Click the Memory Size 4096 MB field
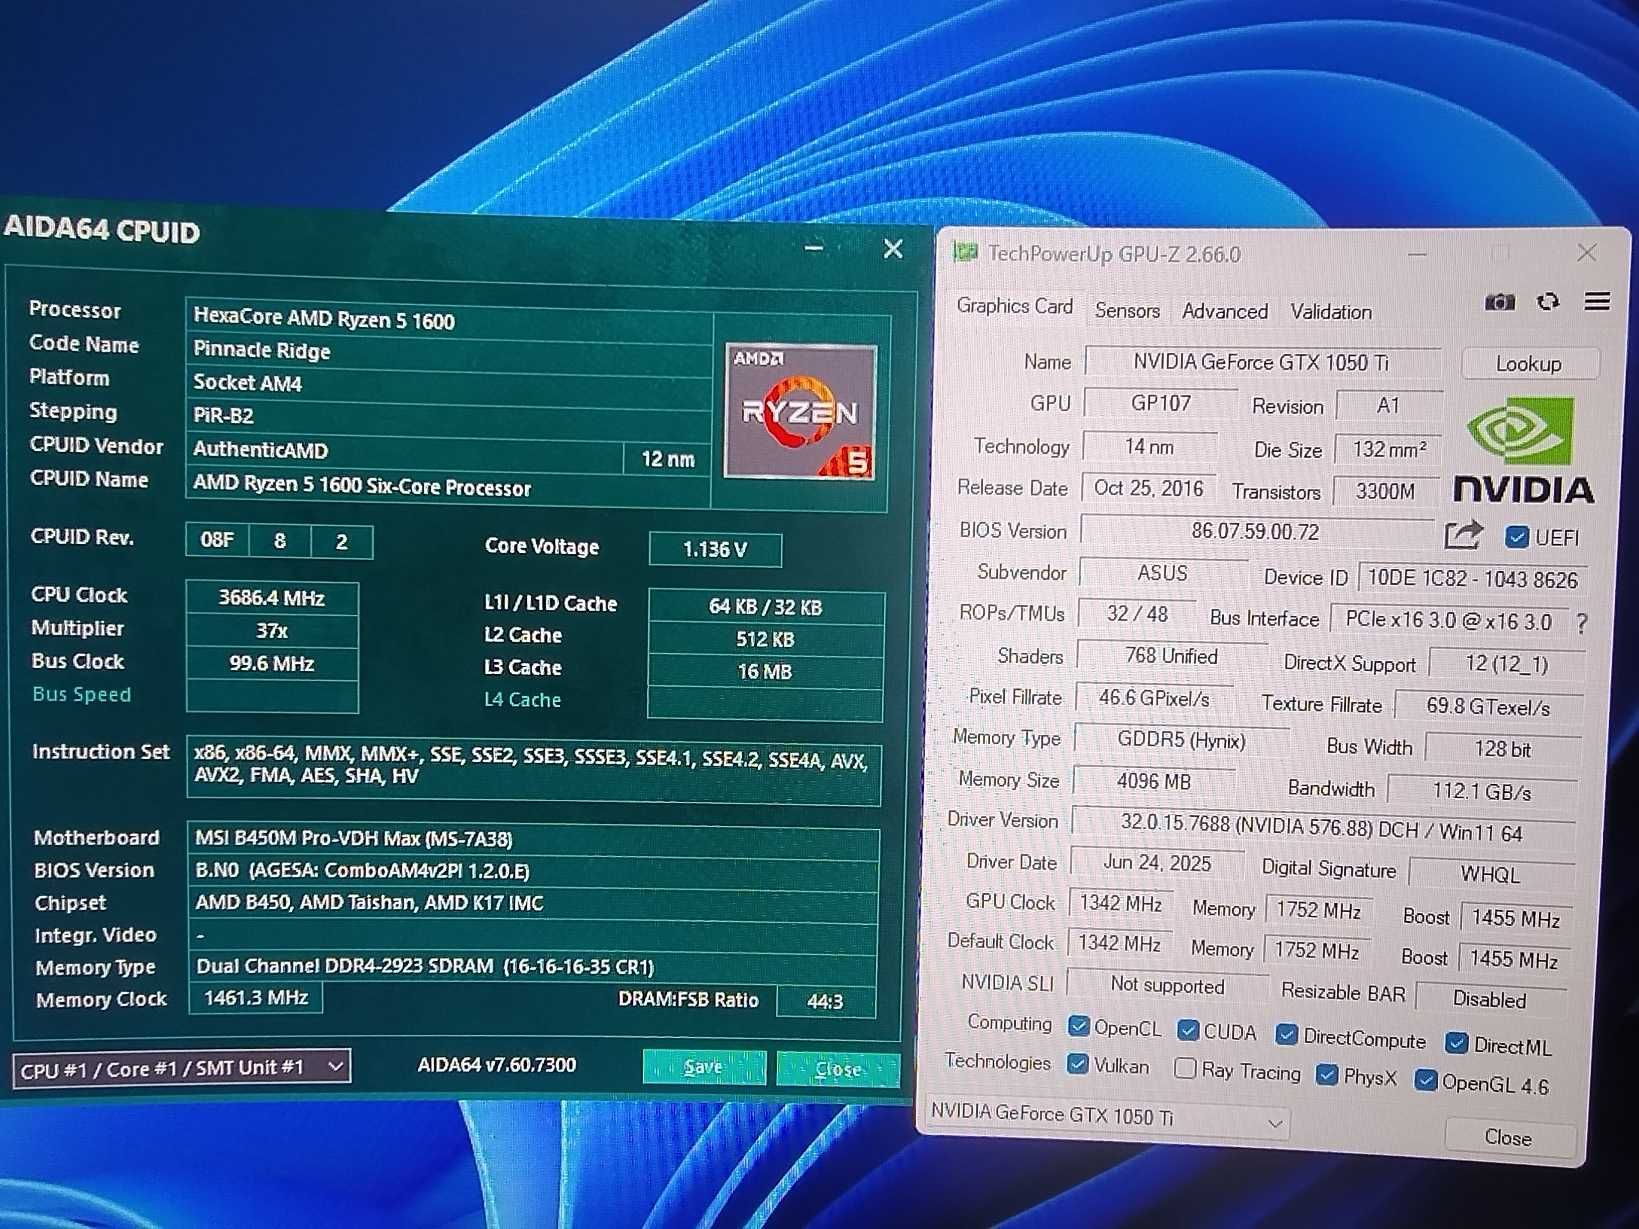 tap(1154, 782)
